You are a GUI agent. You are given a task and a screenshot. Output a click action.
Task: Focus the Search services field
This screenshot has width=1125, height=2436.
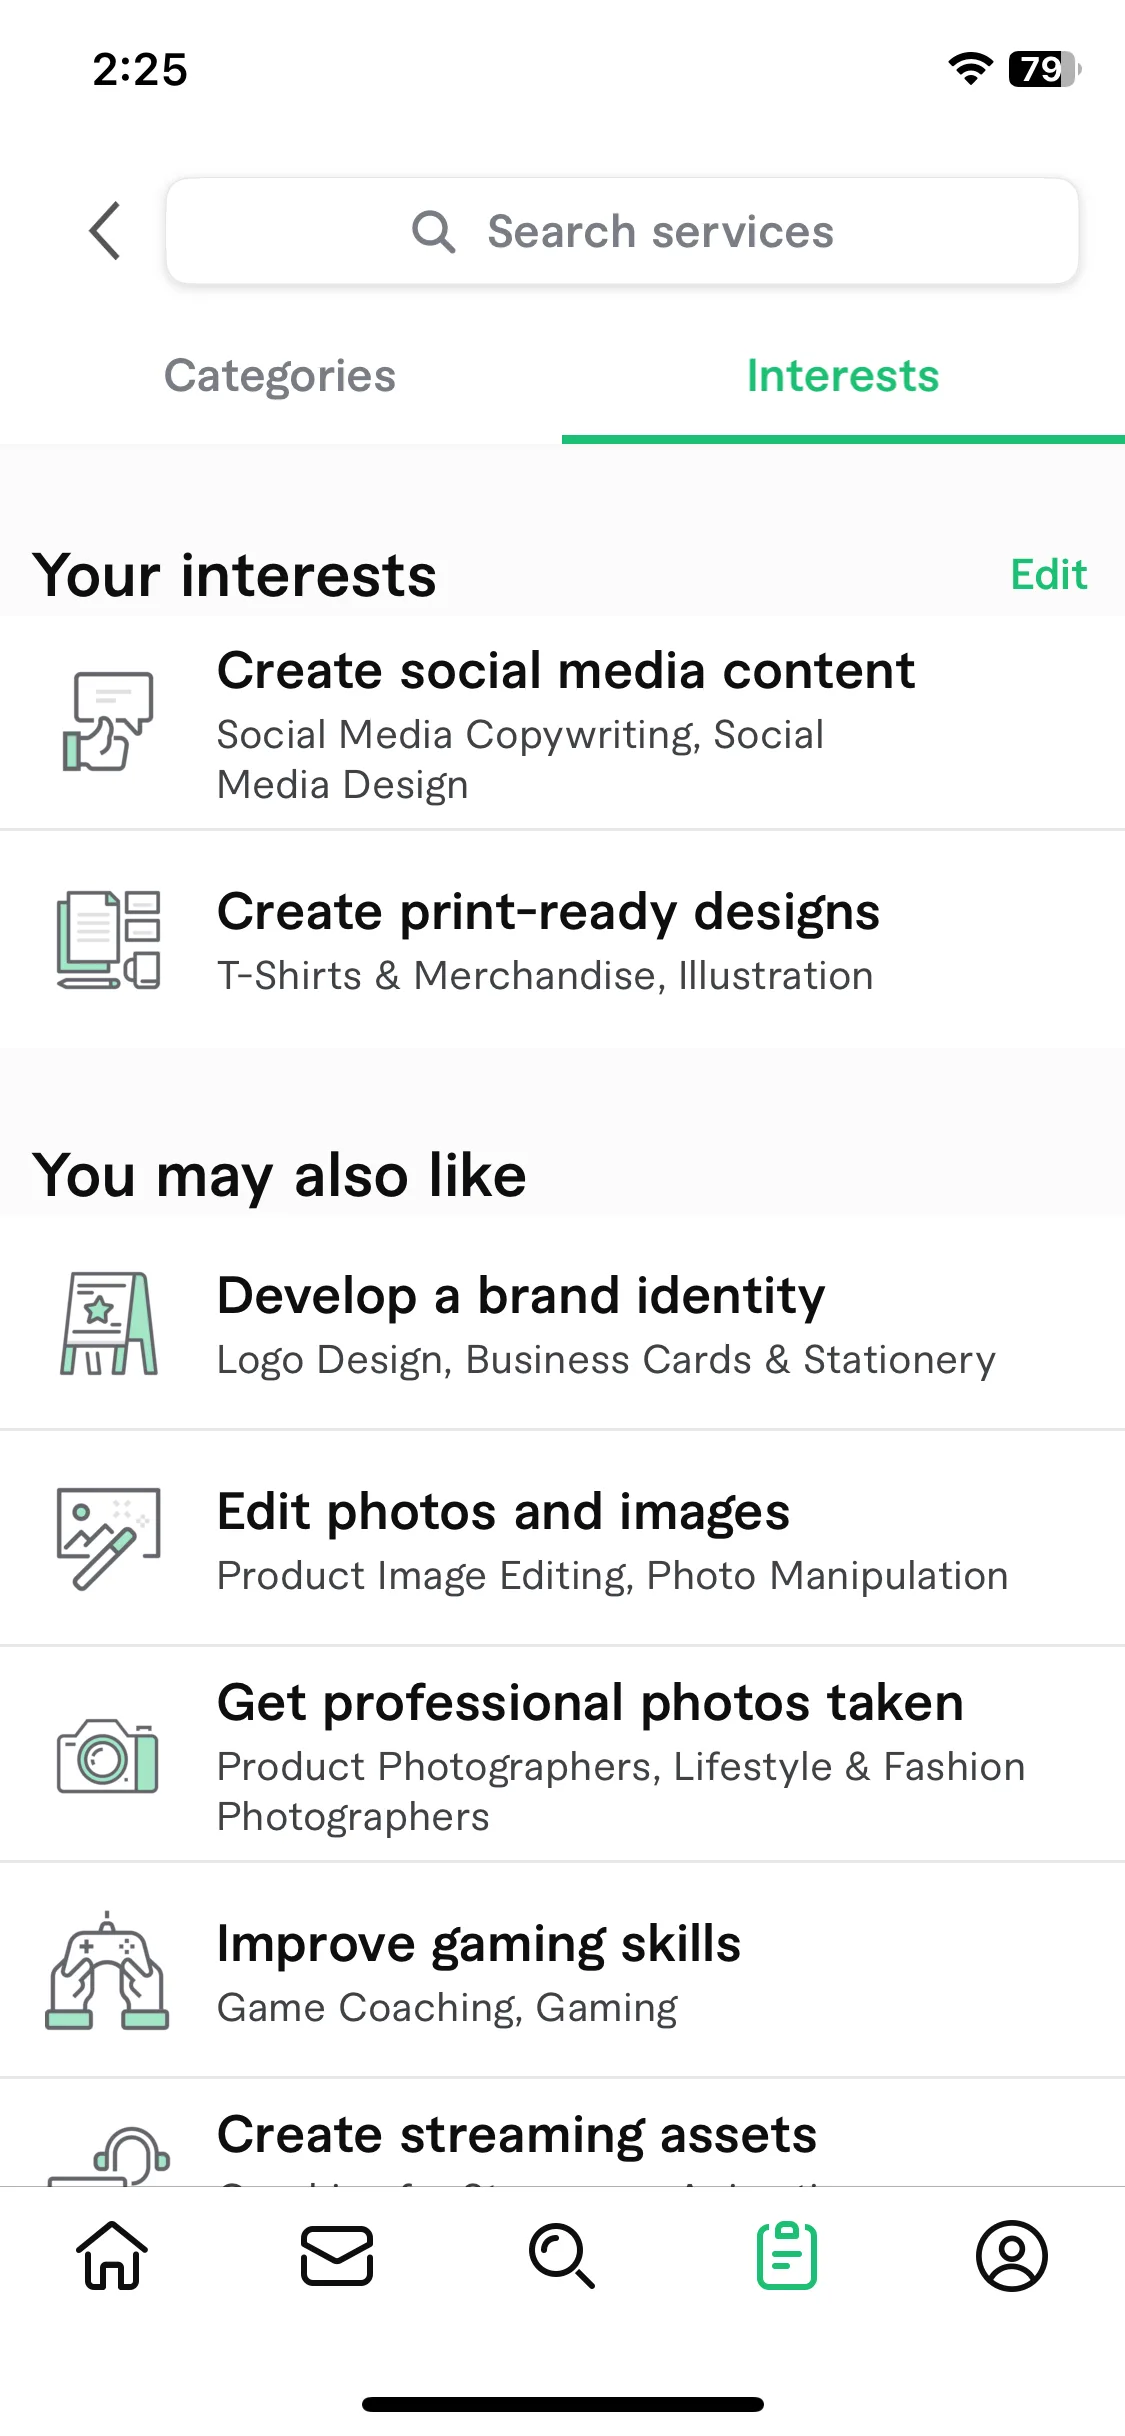[622, 231]
